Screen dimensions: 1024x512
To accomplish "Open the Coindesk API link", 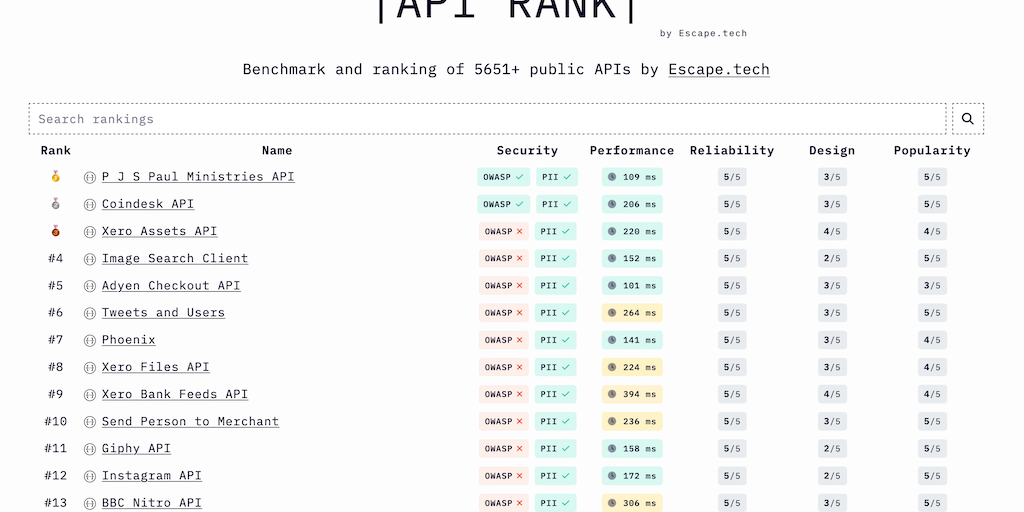I will [148, 204].
